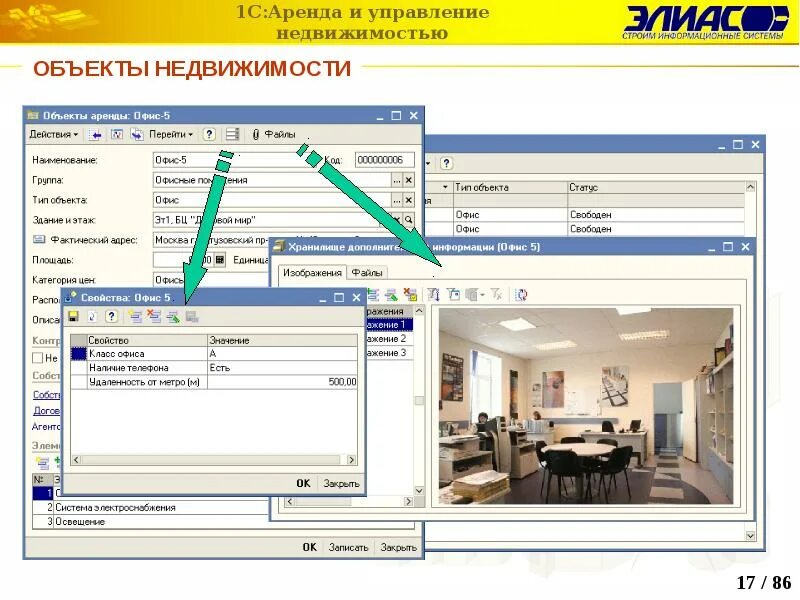The width and height of the screenshot is (800, 600).
Task: Click left arrow of Свойства horizontal scrollbar
Action: point(76,460)
